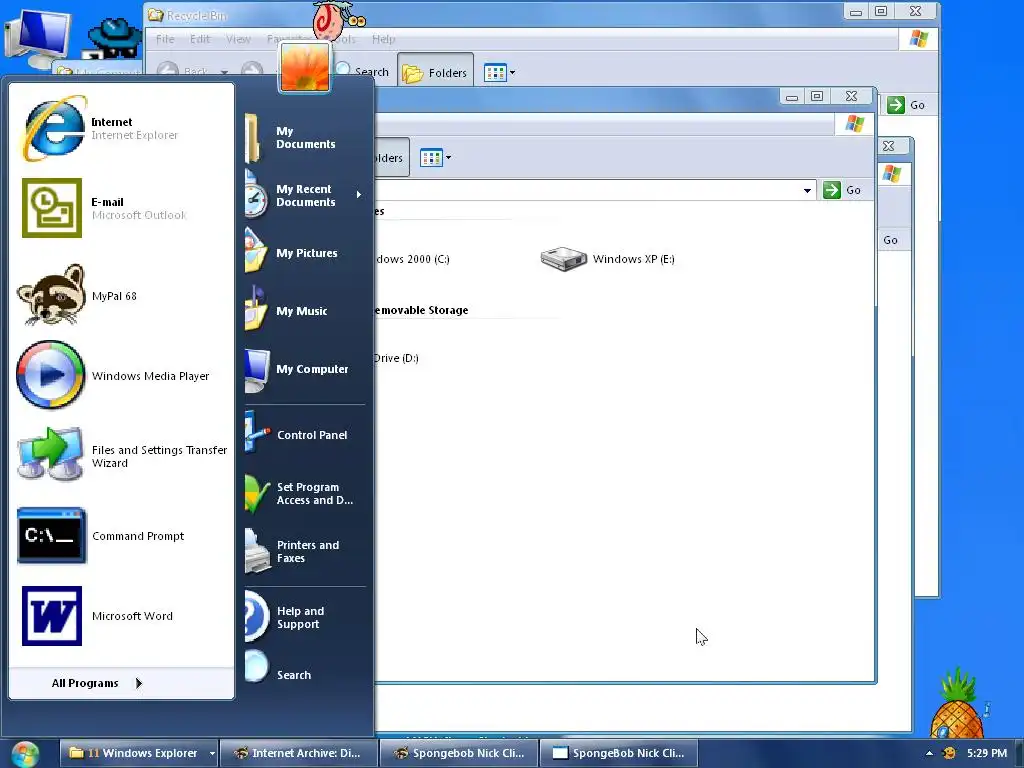
Task: Open the File menu in Recycle Bin window
Action: [165, 39]
